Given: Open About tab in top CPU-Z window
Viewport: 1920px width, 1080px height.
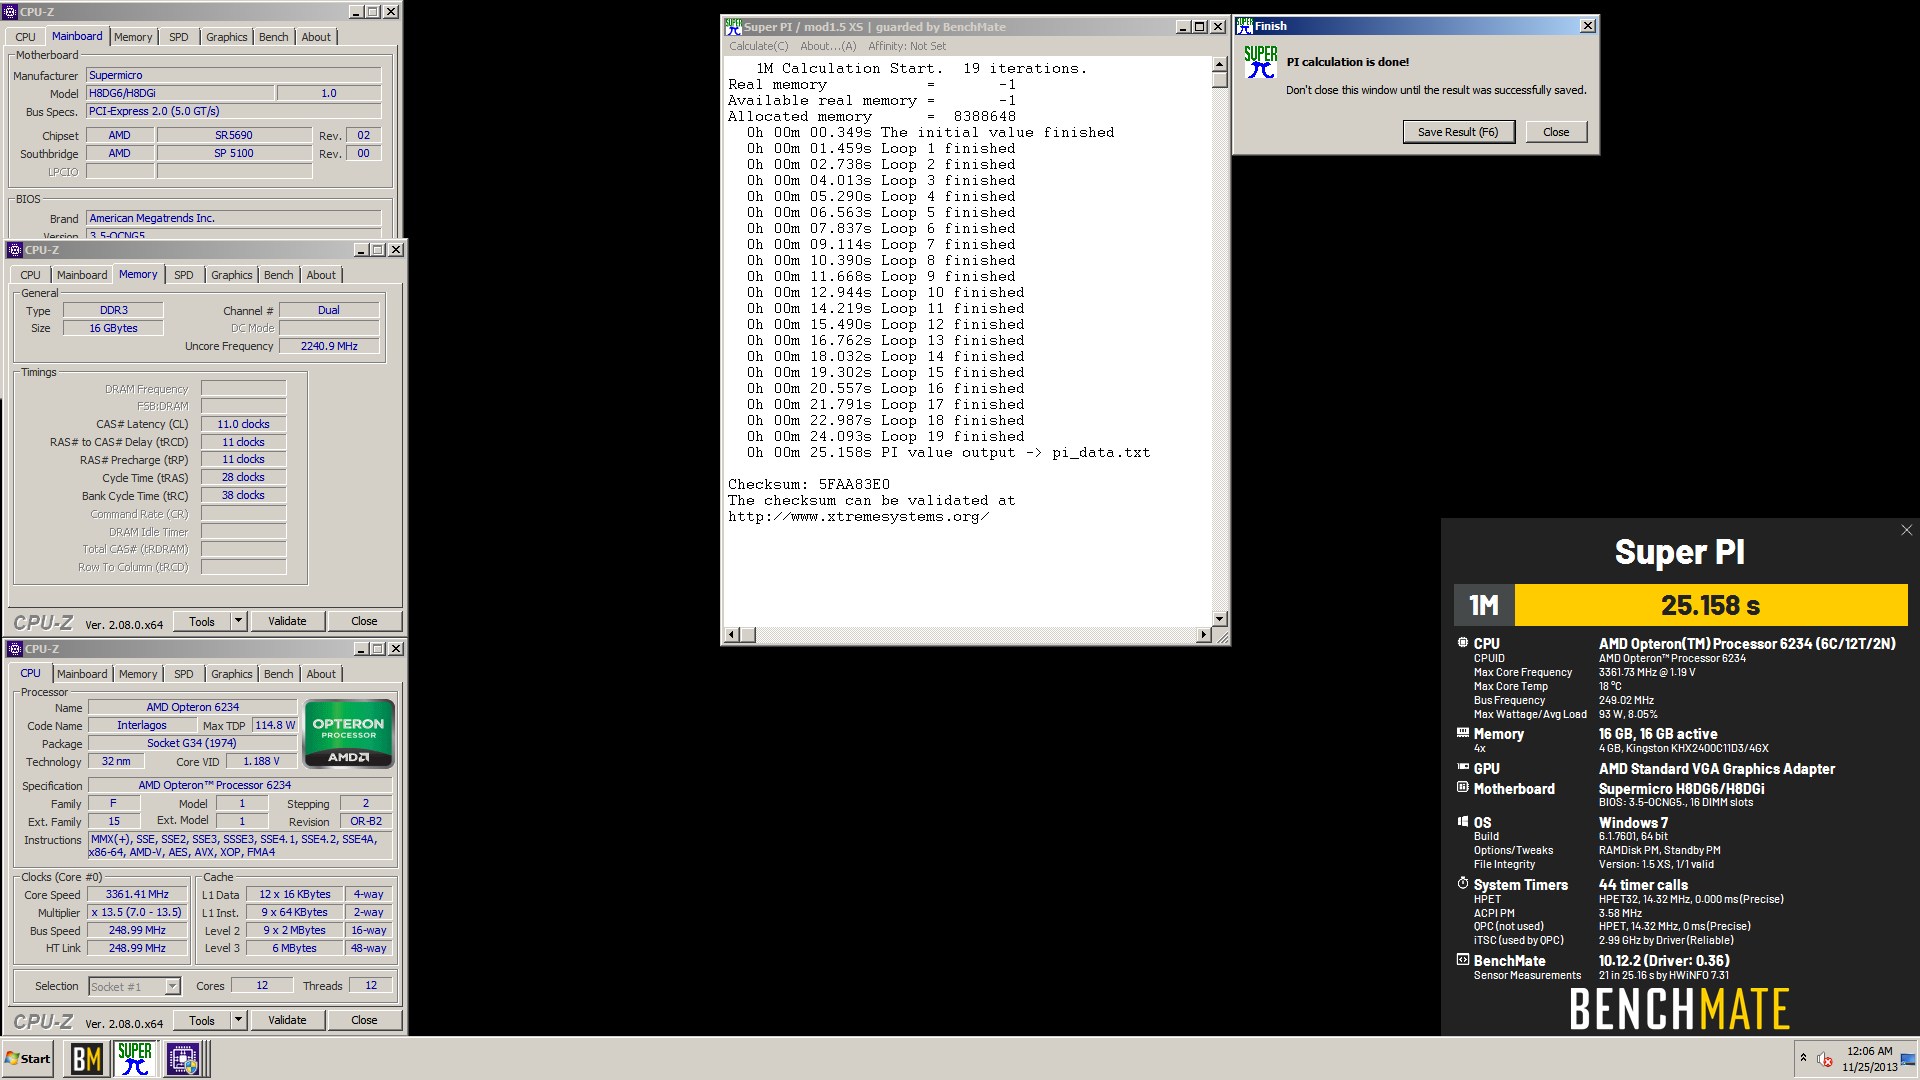Looking at the screenshot, I should pos(316,37).
